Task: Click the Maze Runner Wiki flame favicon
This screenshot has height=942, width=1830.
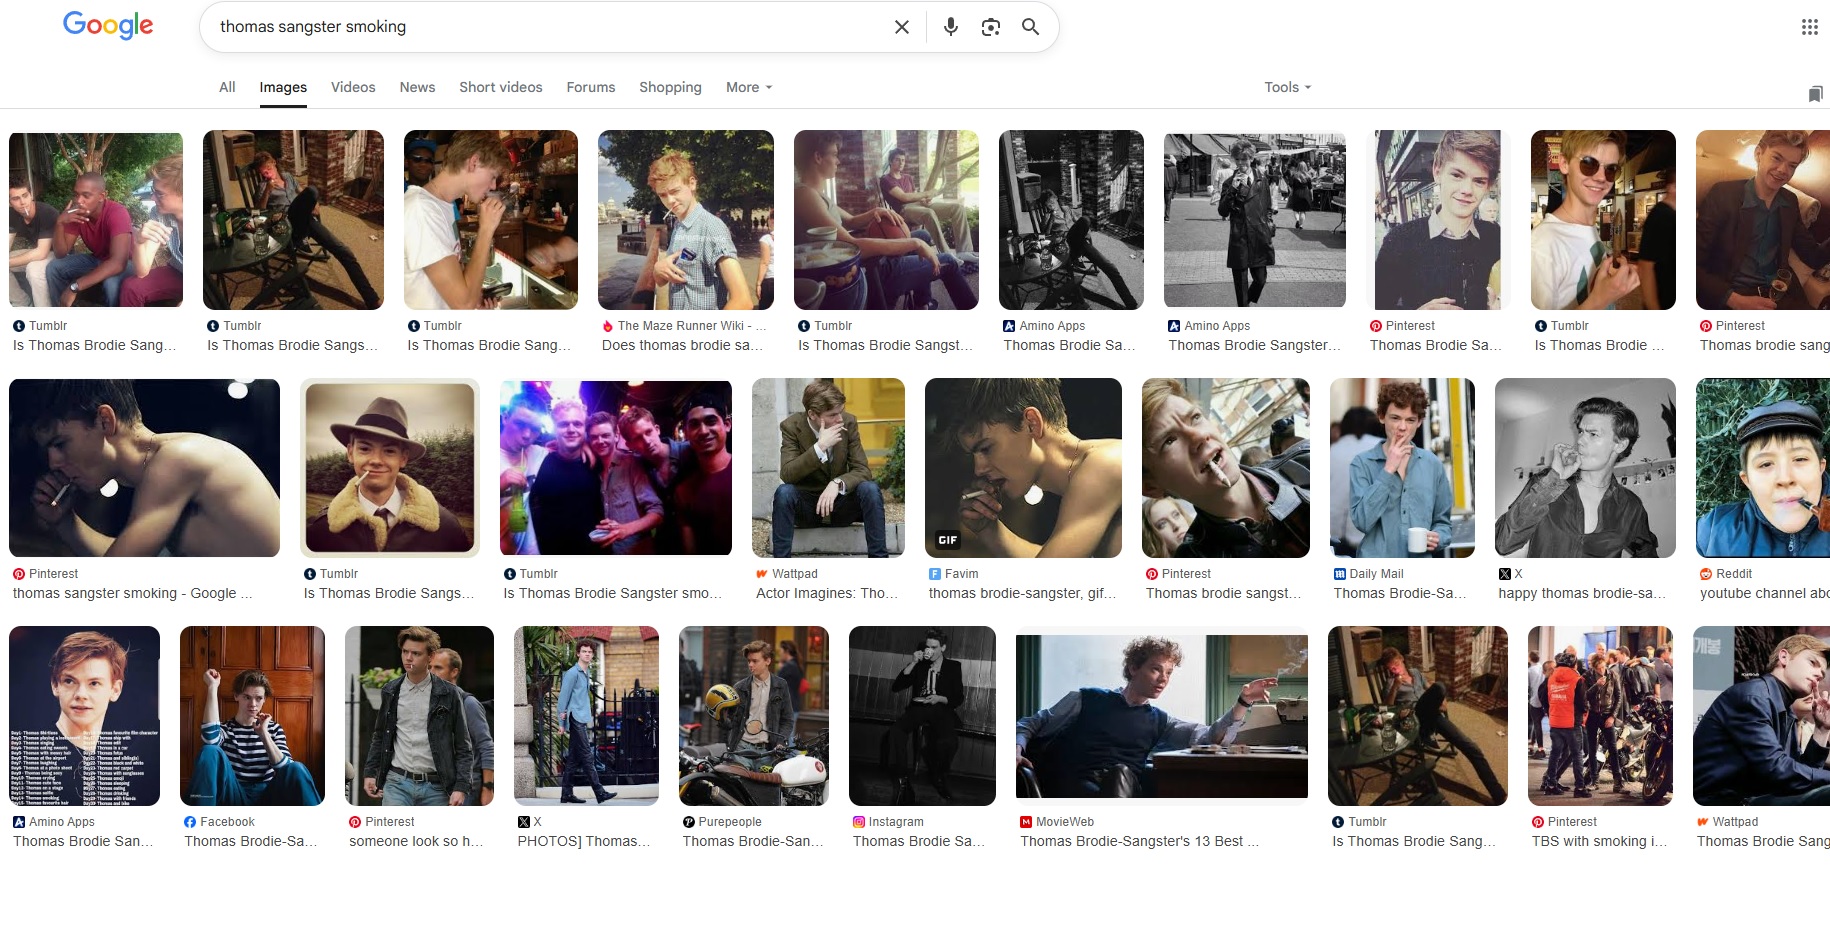Action: [607, 326]
